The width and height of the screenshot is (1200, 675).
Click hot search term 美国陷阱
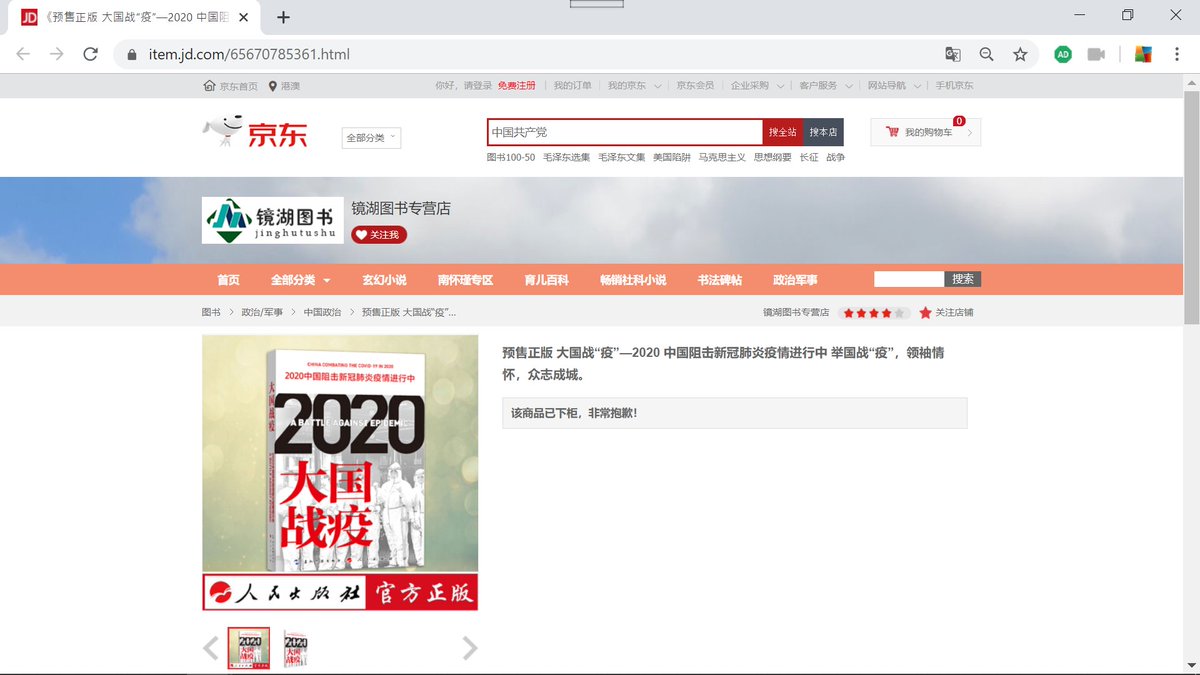click(672, 158)
